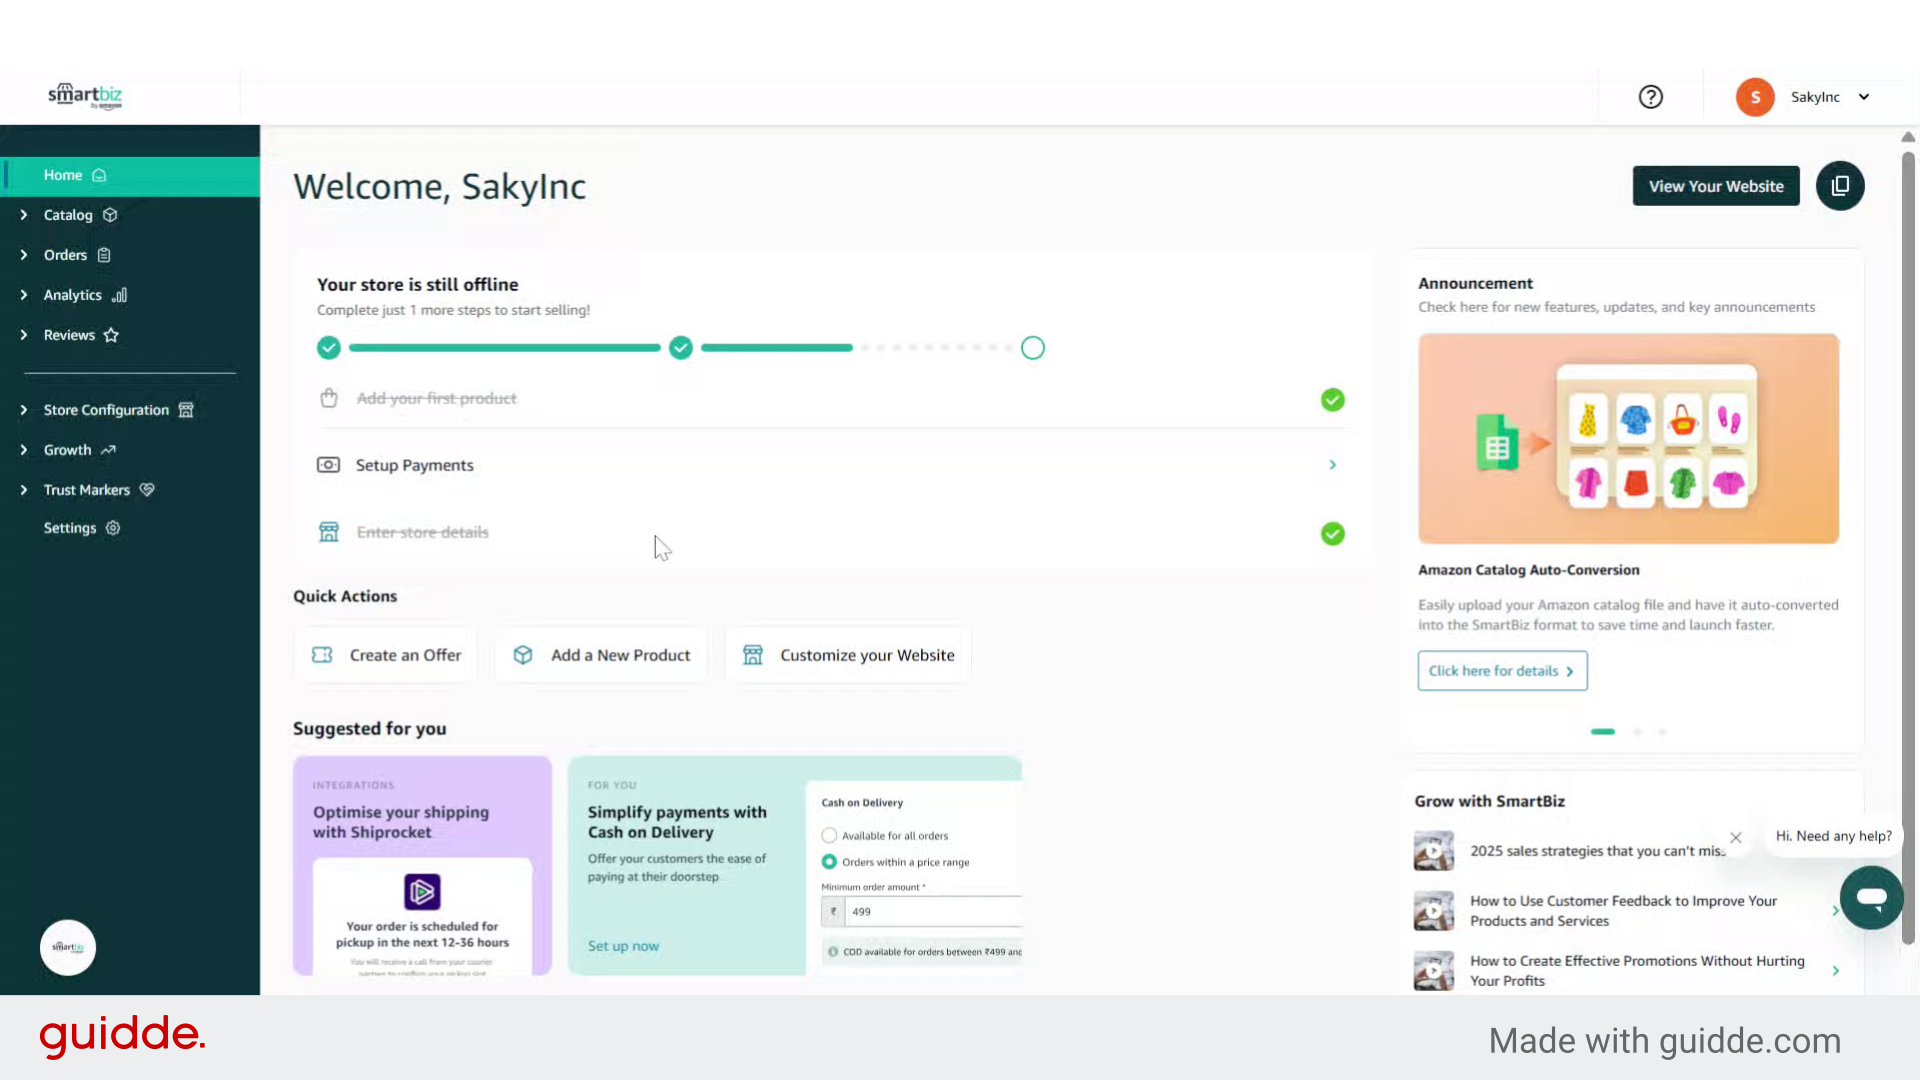Click the Set up now link

pos(623,946)
